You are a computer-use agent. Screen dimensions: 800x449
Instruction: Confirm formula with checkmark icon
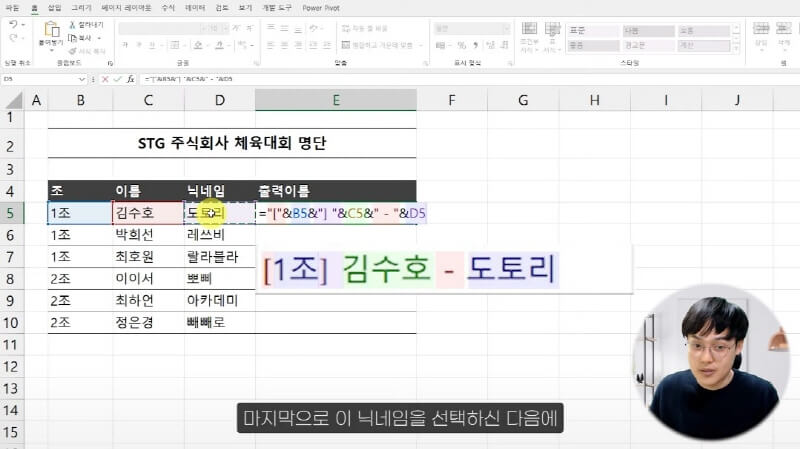(117, 79)
